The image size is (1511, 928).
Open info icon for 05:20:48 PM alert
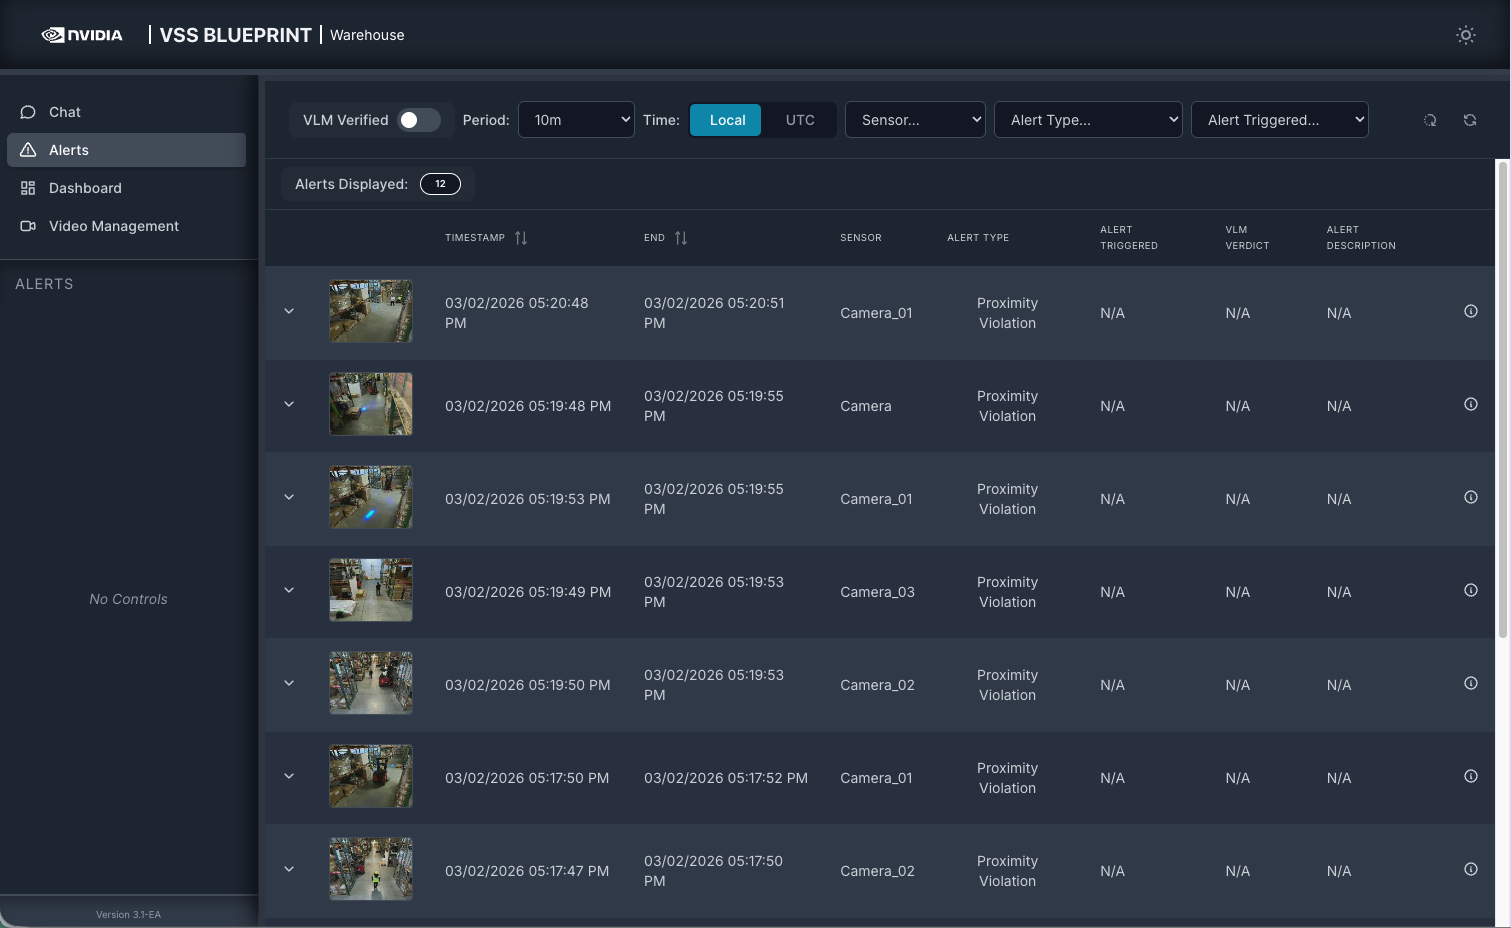coord(1470,311)
